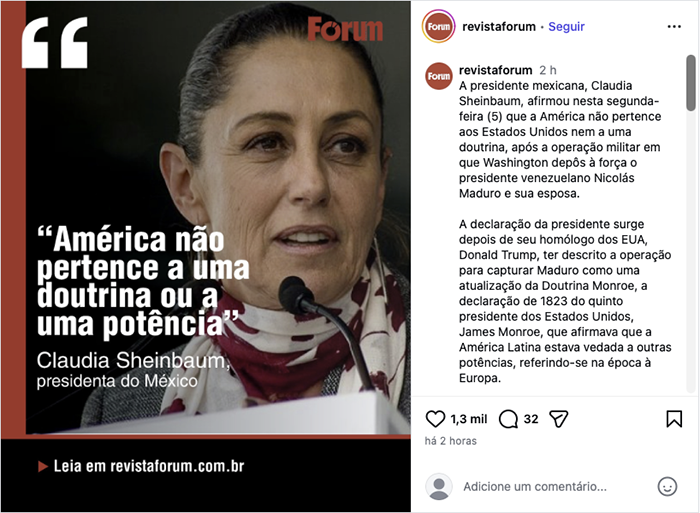Click the Claudia Sheinbaum post image
700x513 pixels.
click(x=206, y=256)
